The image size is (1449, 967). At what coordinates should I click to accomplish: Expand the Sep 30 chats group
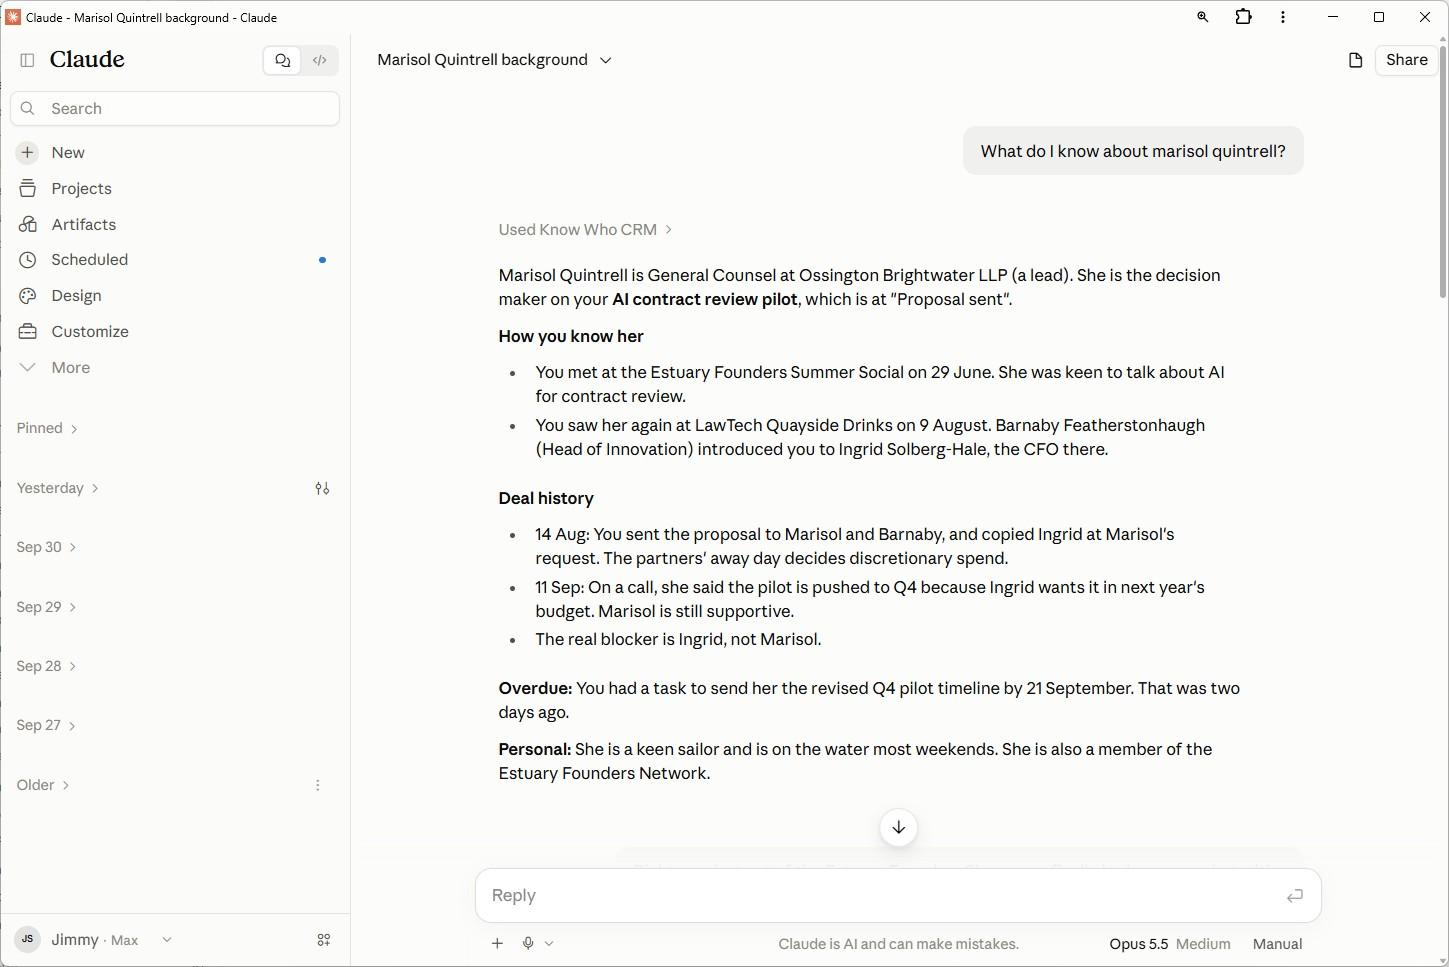[46, 547]
